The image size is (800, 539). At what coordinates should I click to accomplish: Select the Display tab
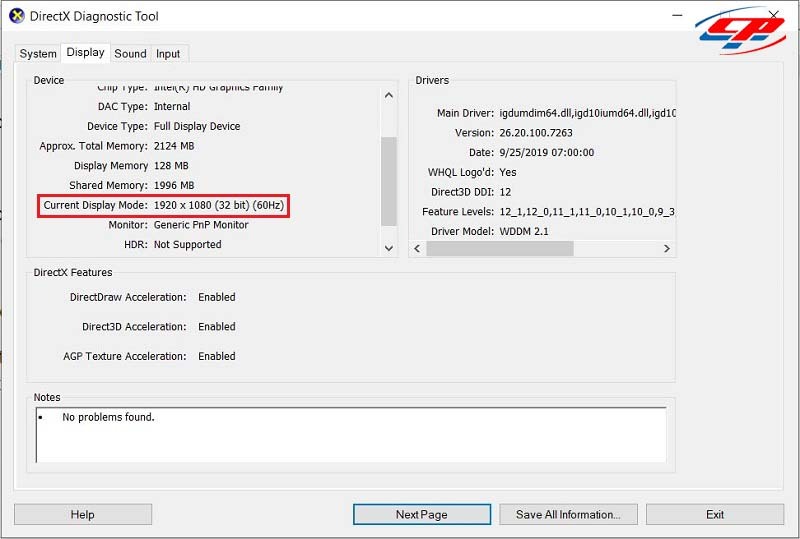[85, 53]
